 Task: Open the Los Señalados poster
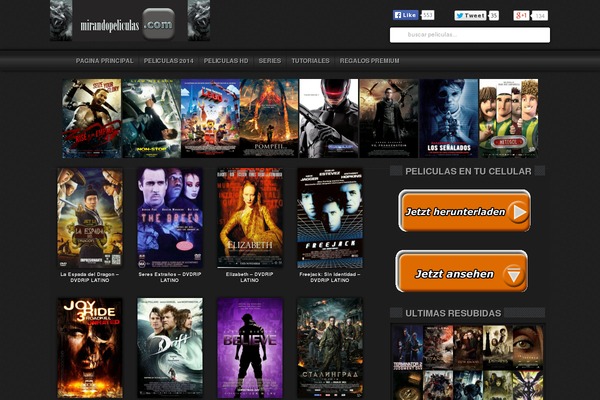coord(449,118)
